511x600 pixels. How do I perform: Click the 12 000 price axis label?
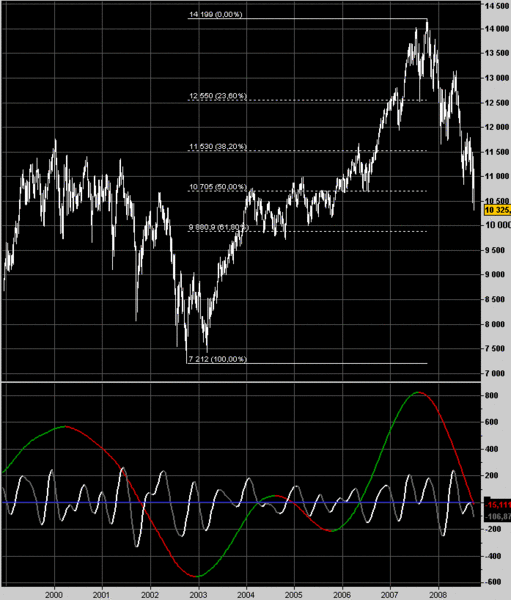click(498, 127)
